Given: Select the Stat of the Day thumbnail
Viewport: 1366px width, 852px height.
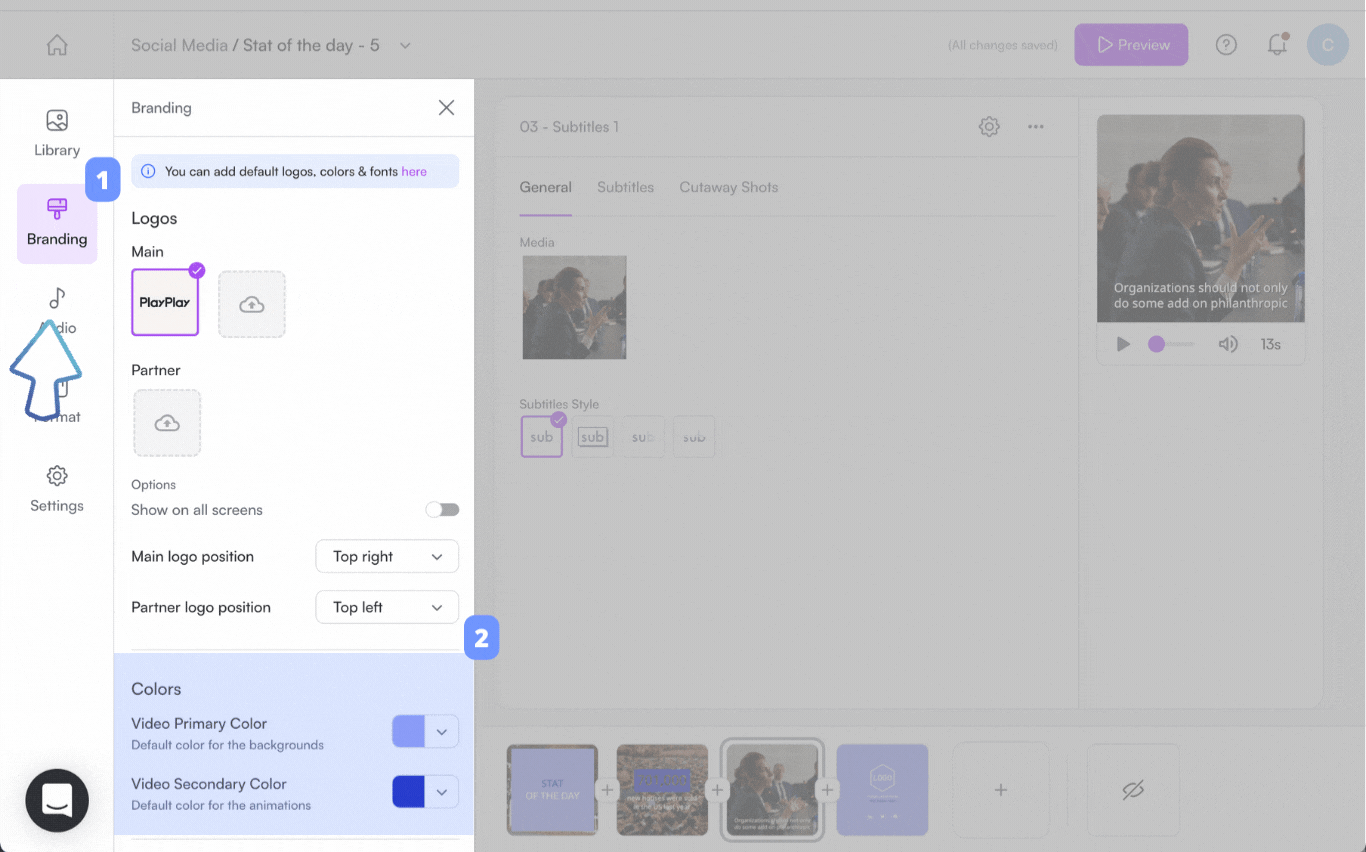Looking at the screenshot, I should click(x=551, y=789).
